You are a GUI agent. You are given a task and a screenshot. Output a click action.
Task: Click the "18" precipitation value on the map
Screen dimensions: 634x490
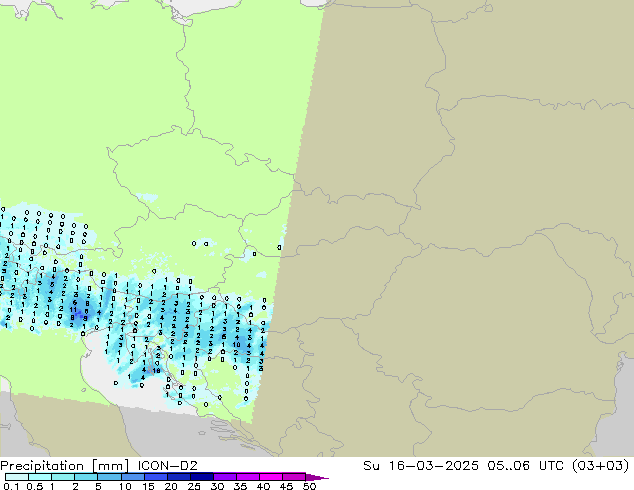(x=156, y=370)
